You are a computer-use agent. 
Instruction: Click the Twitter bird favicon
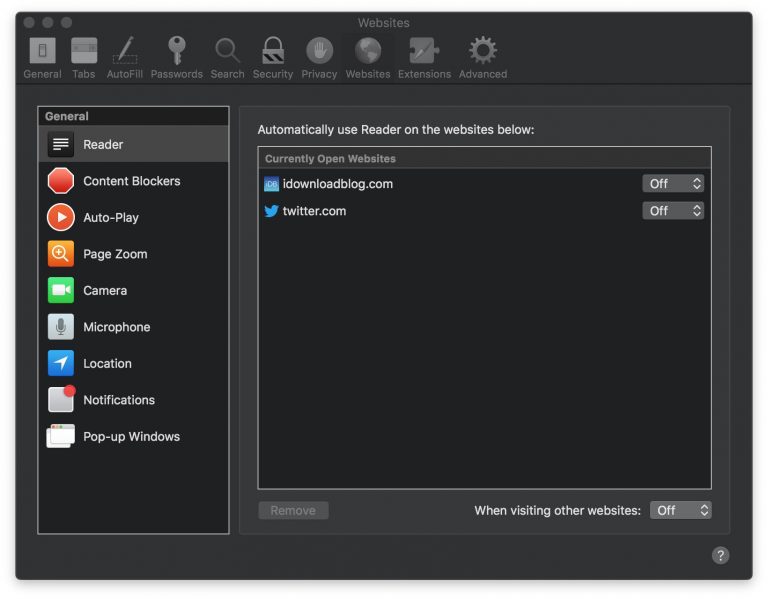click(x=271, y=211)
